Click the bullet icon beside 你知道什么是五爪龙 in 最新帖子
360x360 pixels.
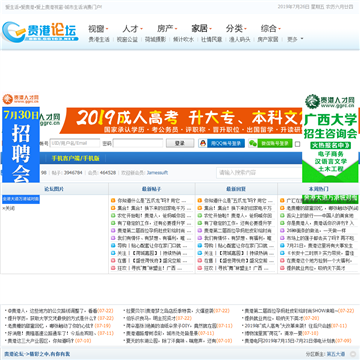click(113, 201)
